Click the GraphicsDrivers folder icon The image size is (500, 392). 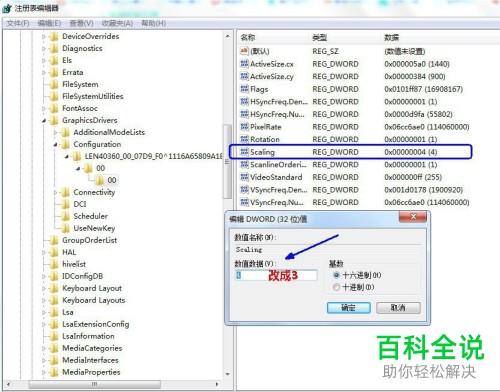(54, 120)
